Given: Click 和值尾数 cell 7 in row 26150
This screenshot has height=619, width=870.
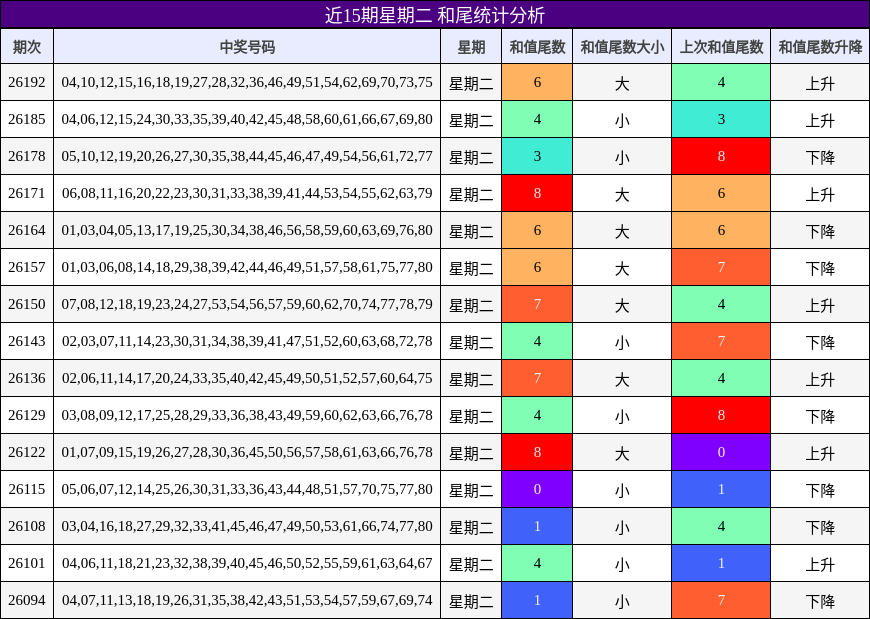Looking at the screenshot, I should click(537, 304).
